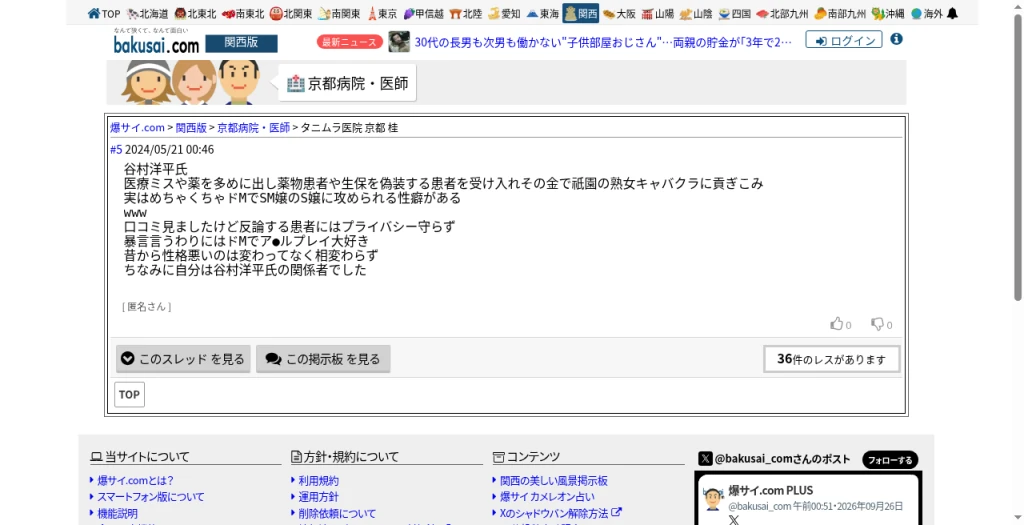
Task: Open 爆サイカメレオン占い link
Action: 547,497
